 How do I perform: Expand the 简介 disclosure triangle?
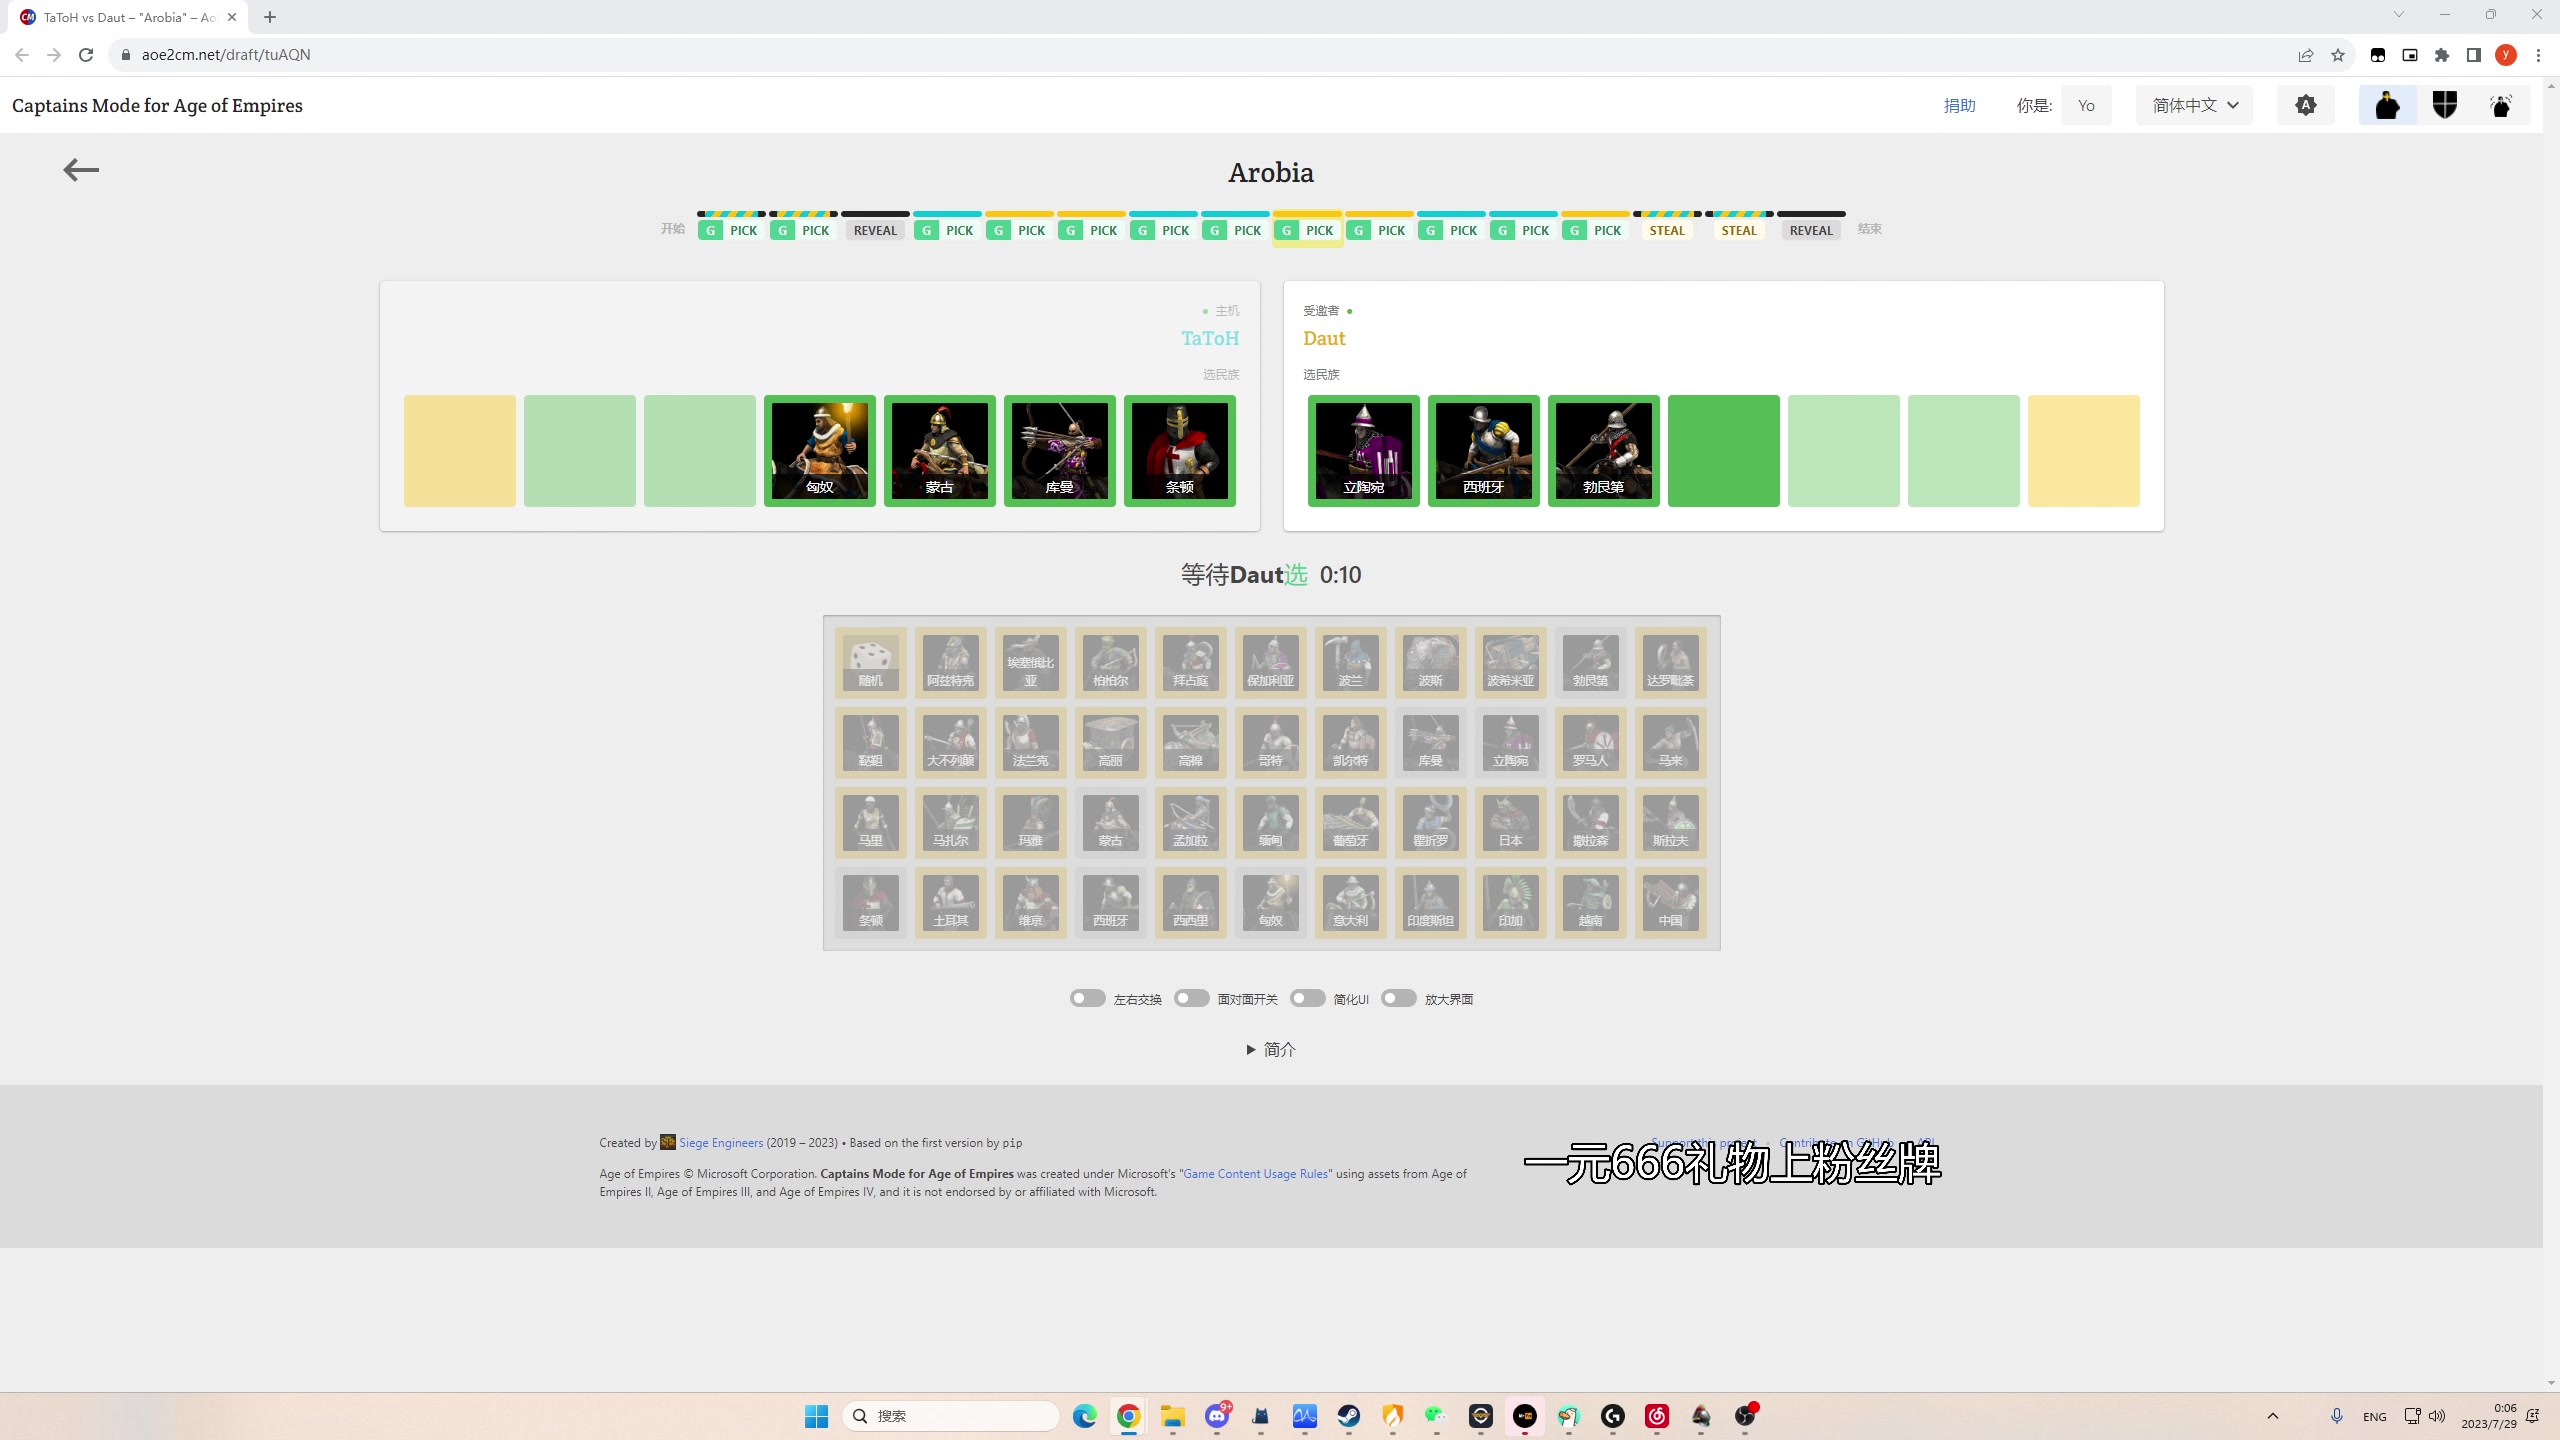coord(1251,1049)
